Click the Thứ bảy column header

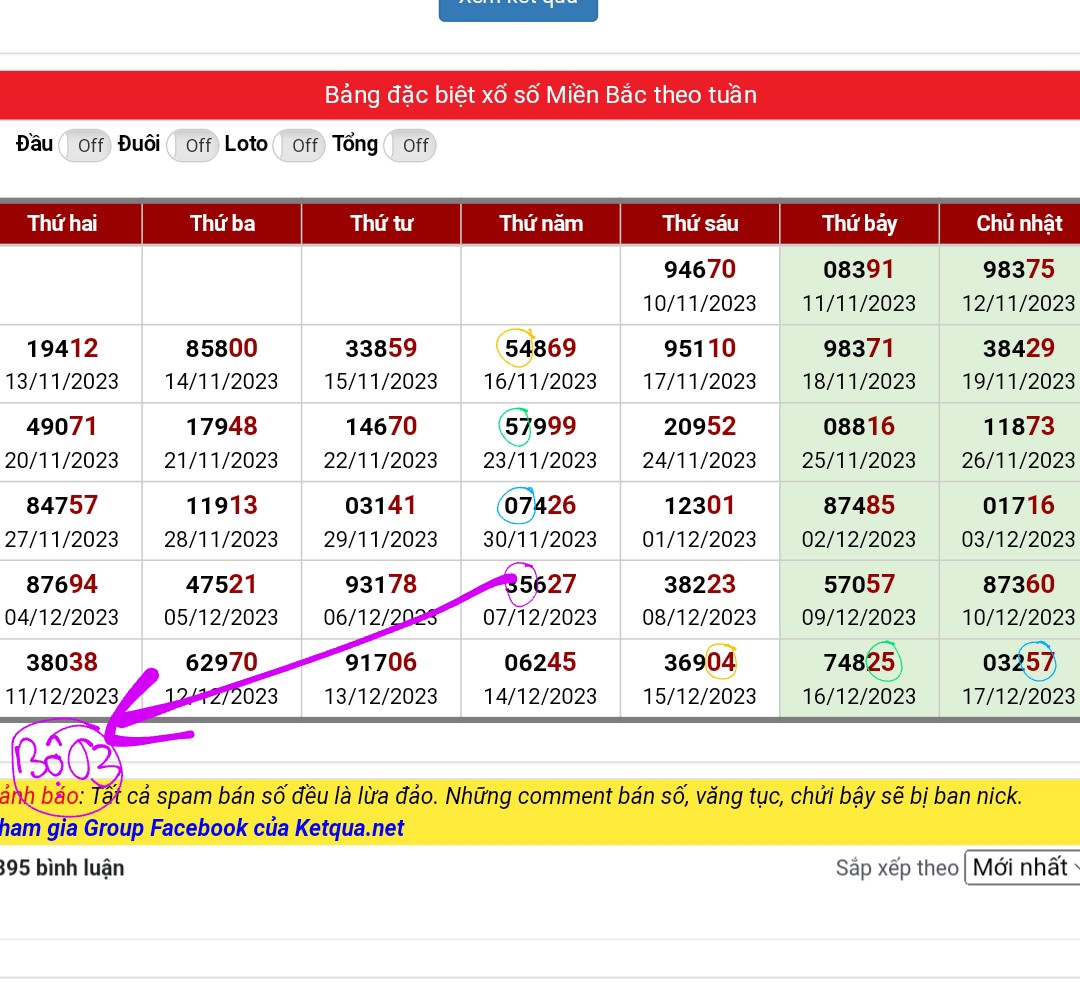pyautogui.click(x=859, y=223)
